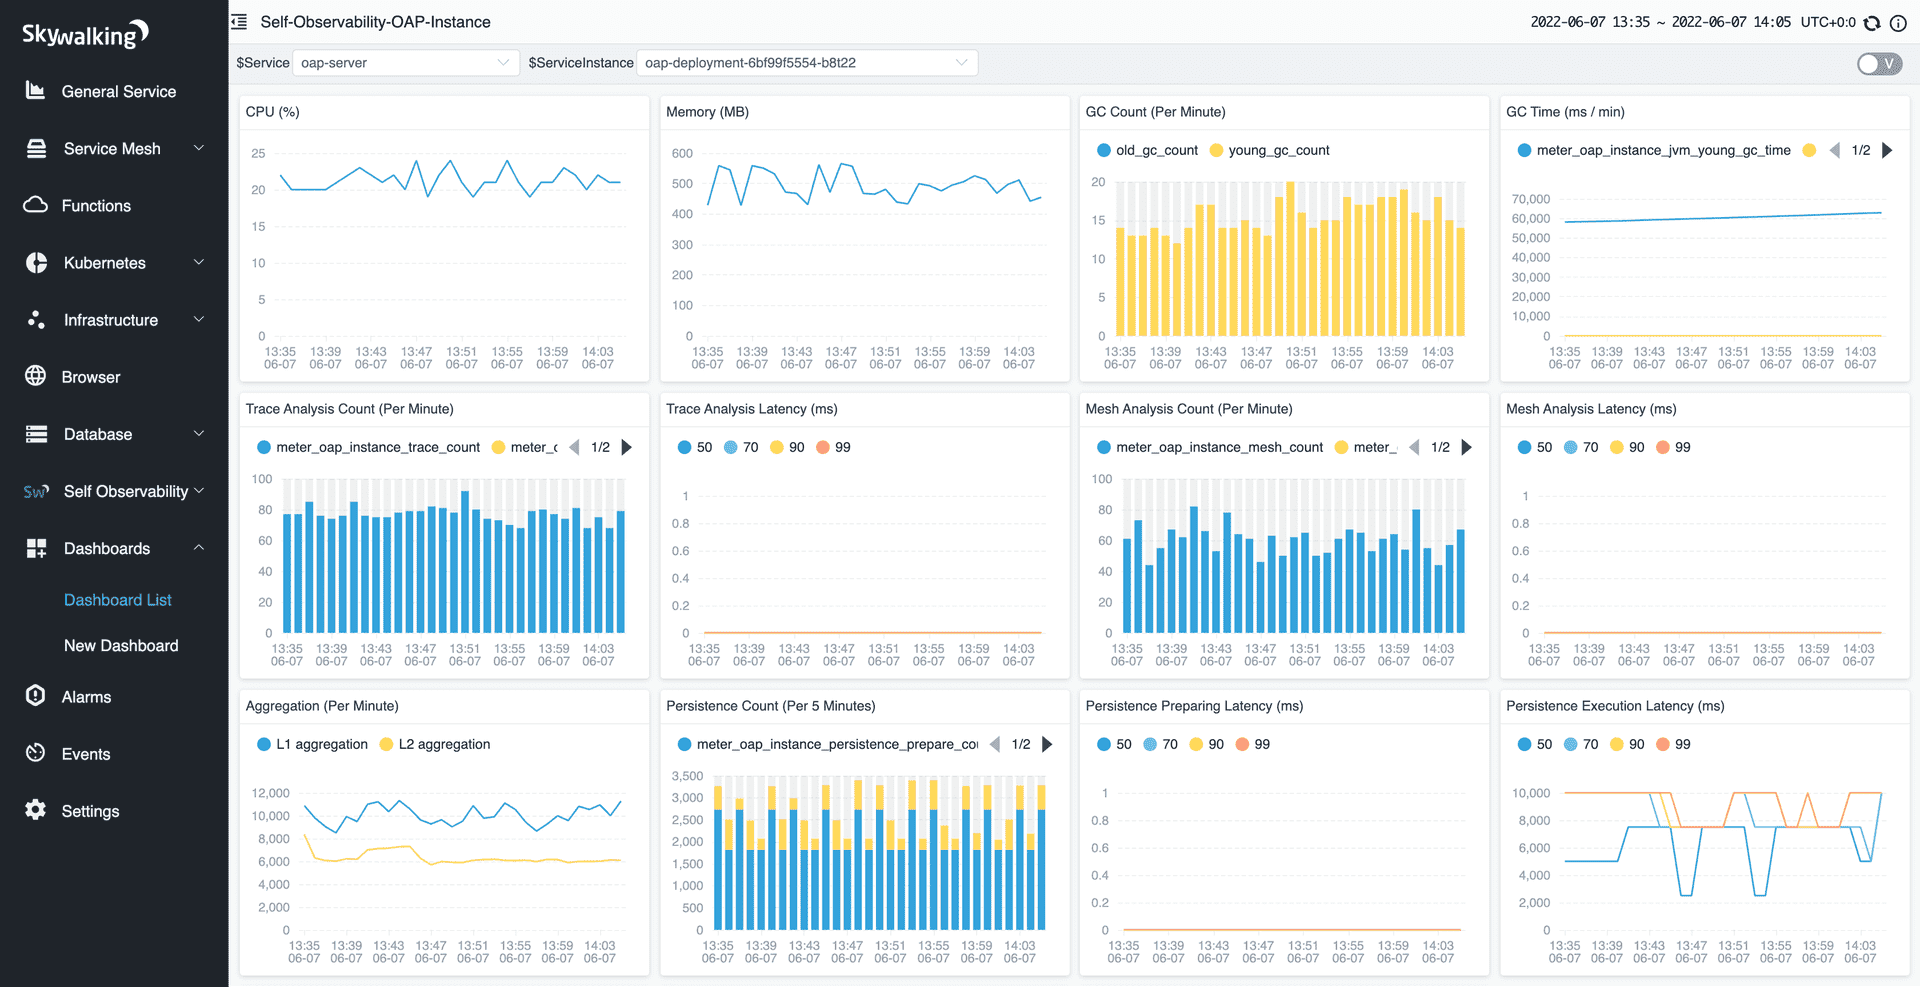Viewport: 1920px width, 987px height.
Task: Open the info icon at top right
Action: (1897, 22)
